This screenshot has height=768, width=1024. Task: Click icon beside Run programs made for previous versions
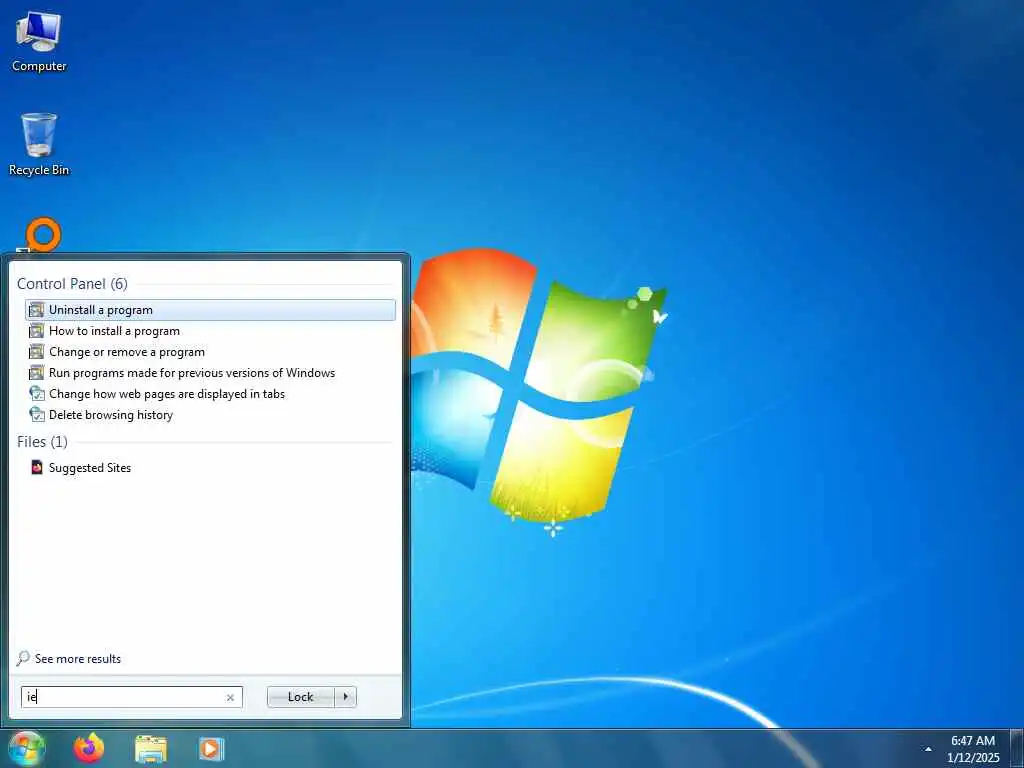pos(37,373)
